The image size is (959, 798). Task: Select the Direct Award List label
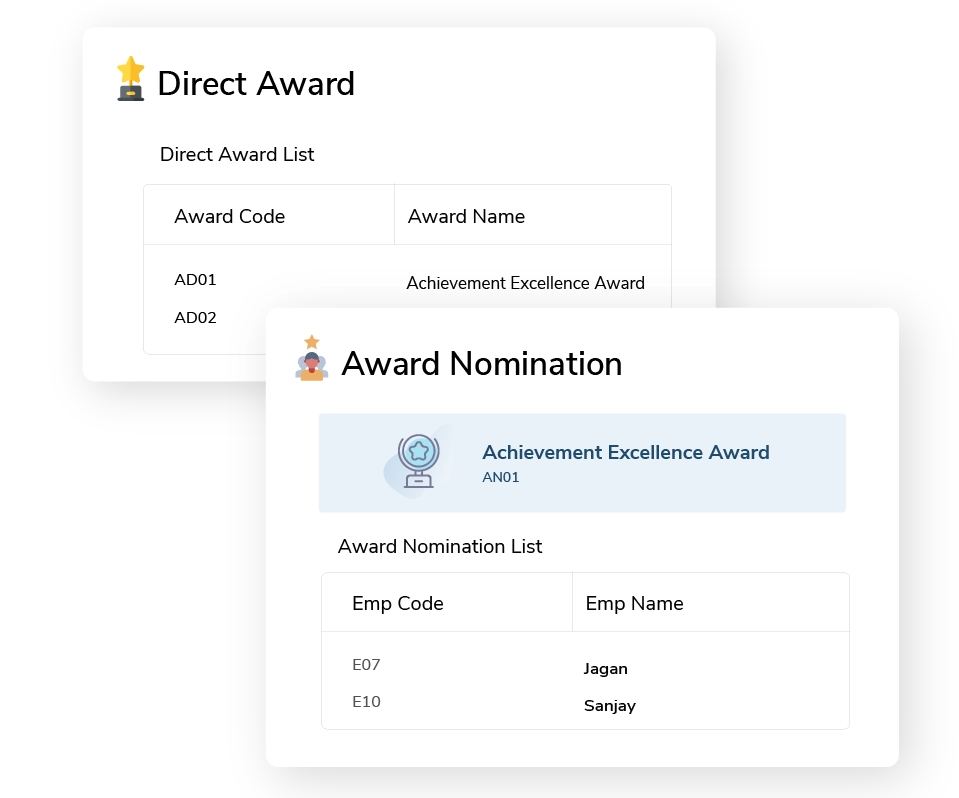pyautogui.click(x=237, y=154)
